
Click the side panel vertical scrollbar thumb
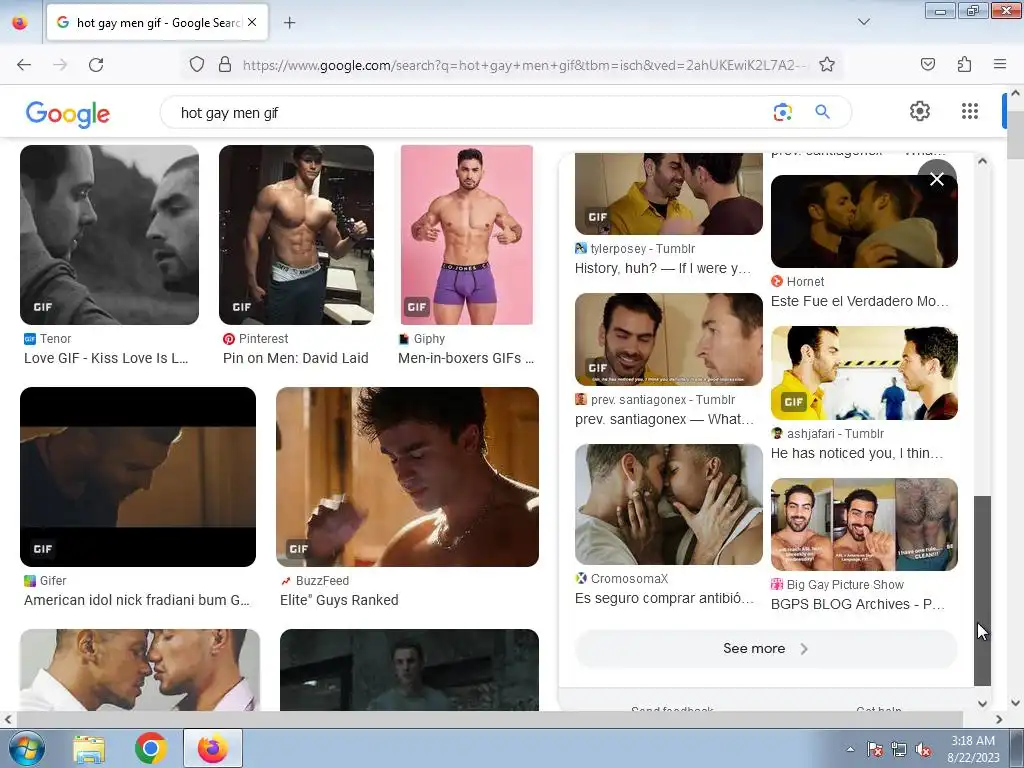pos(982,591)
